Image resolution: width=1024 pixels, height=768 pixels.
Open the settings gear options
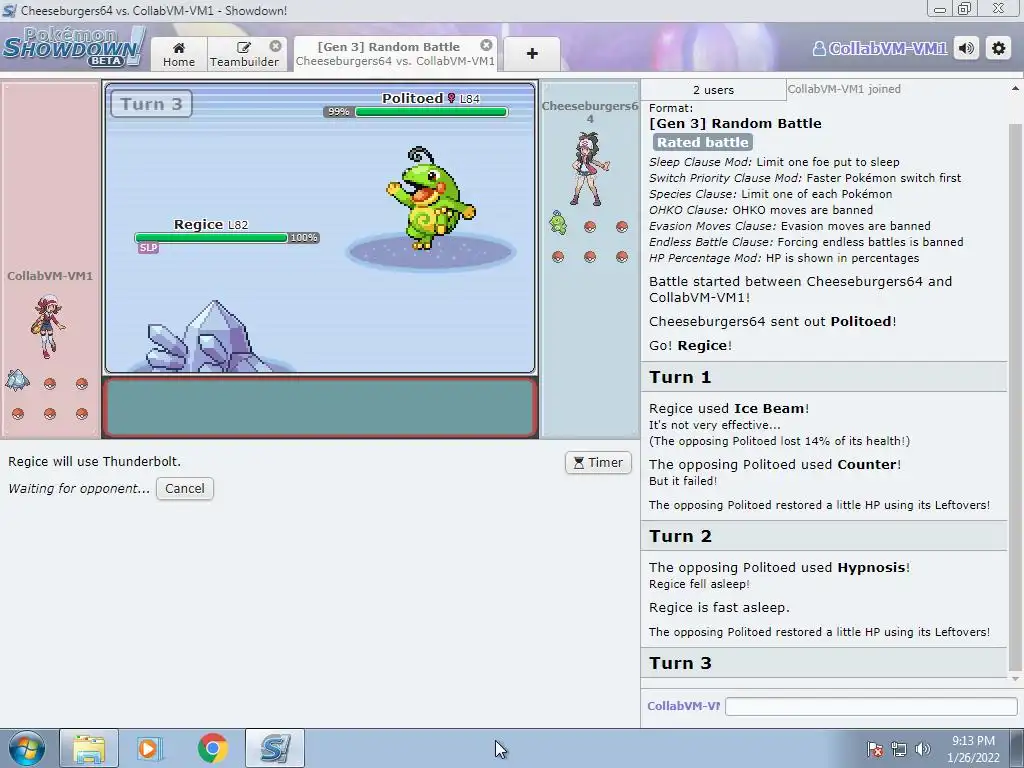(999, 48)
